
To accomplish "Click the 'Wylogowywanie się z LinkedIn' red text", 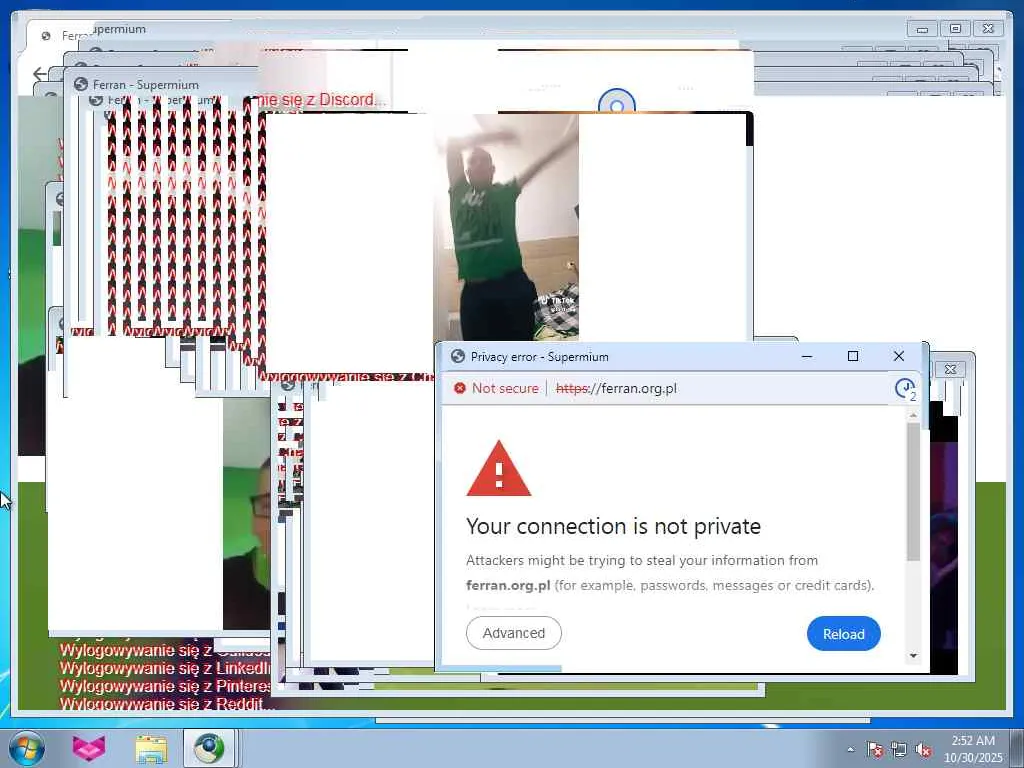I will 165,668.
